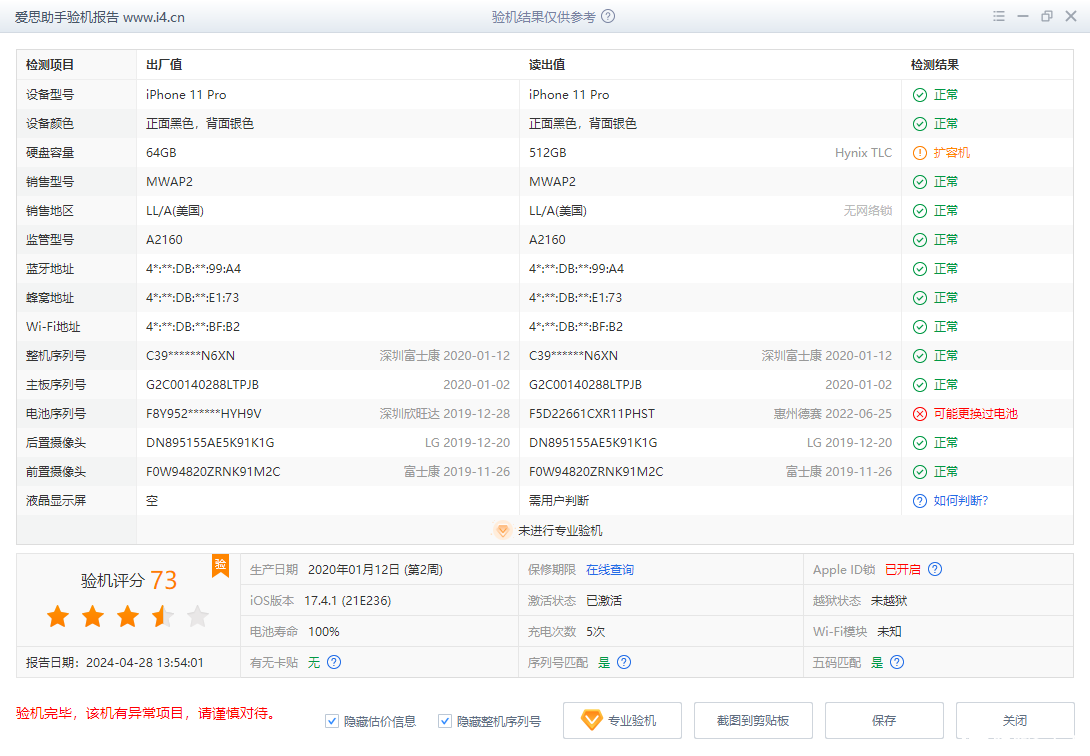Viewport: 1090px width, 756px height.
Task: Restore down the report window
Action: coord(1046,16)
